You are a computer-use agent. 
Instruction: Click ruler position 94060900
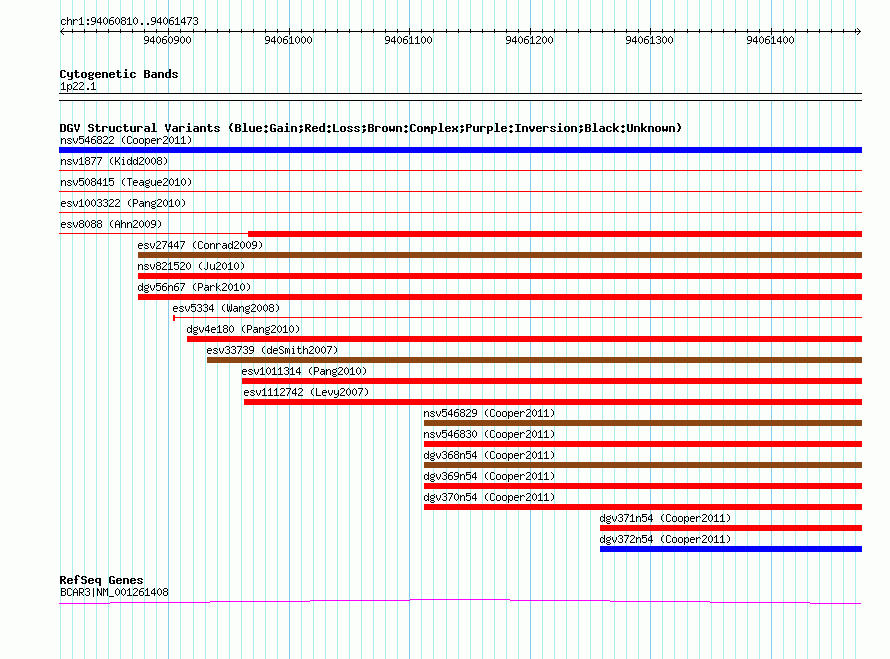click(167, 40)
